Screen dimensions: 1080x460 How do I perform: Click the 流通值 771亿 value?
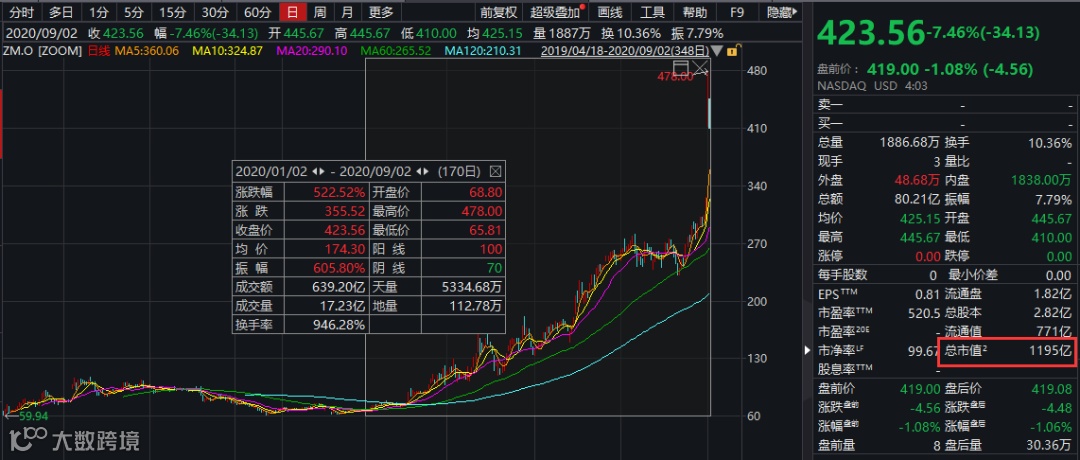tap(1055, 332)
